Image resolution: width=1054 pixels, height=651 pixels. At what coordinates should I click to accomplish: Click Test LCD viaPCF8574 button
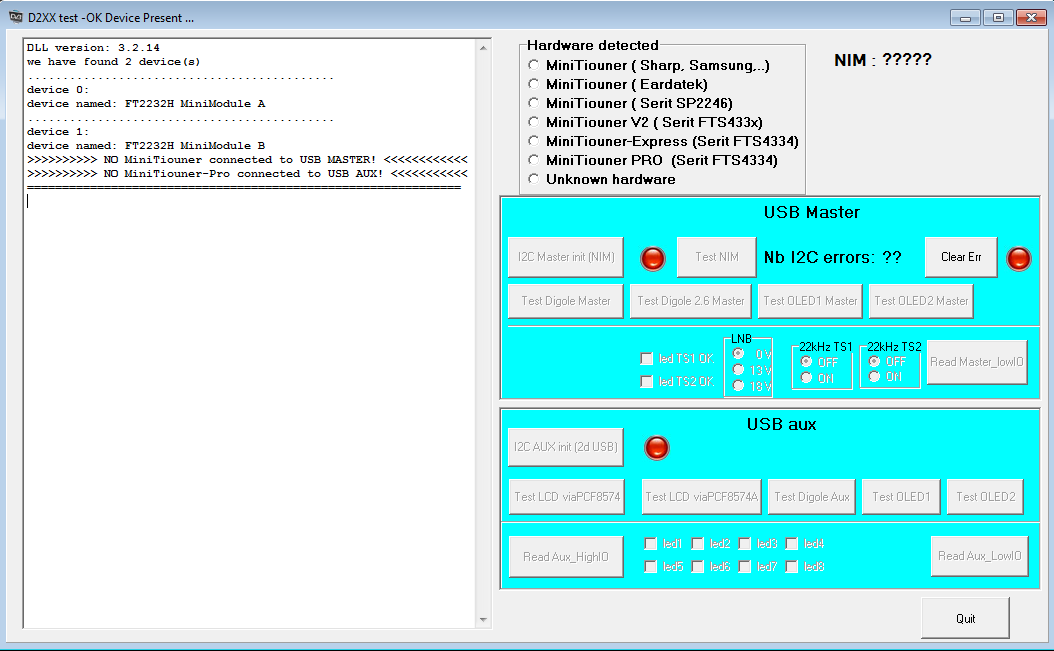click(x=567, y=496)
